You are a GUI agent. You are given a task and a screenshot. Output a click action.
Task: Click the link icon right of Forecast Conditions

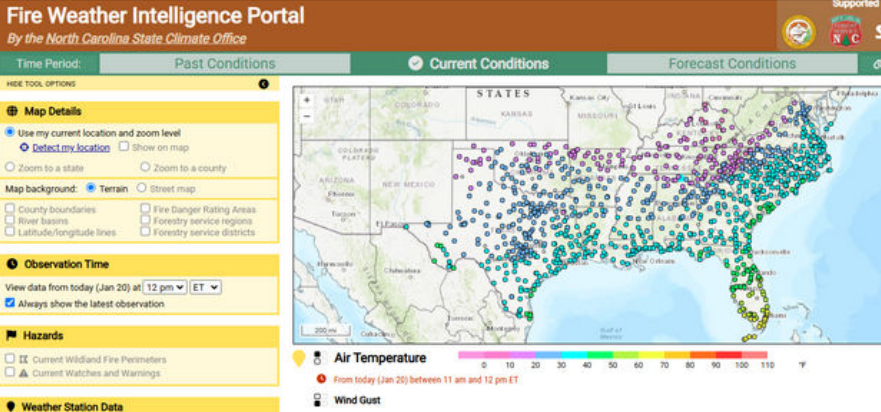click(x=877, y=64)
